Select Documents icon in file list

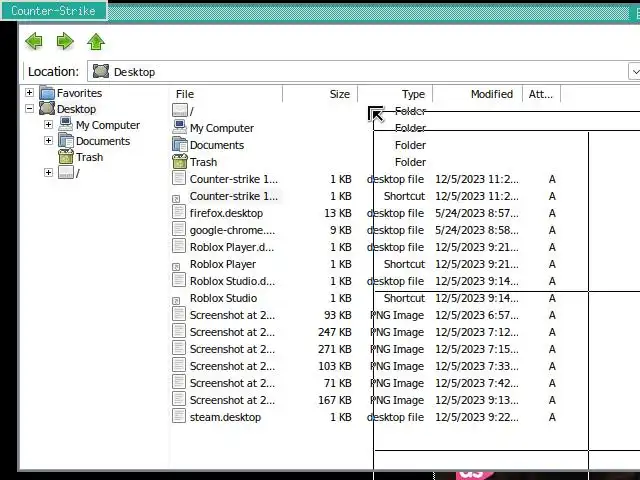click(x=180, y=144)
